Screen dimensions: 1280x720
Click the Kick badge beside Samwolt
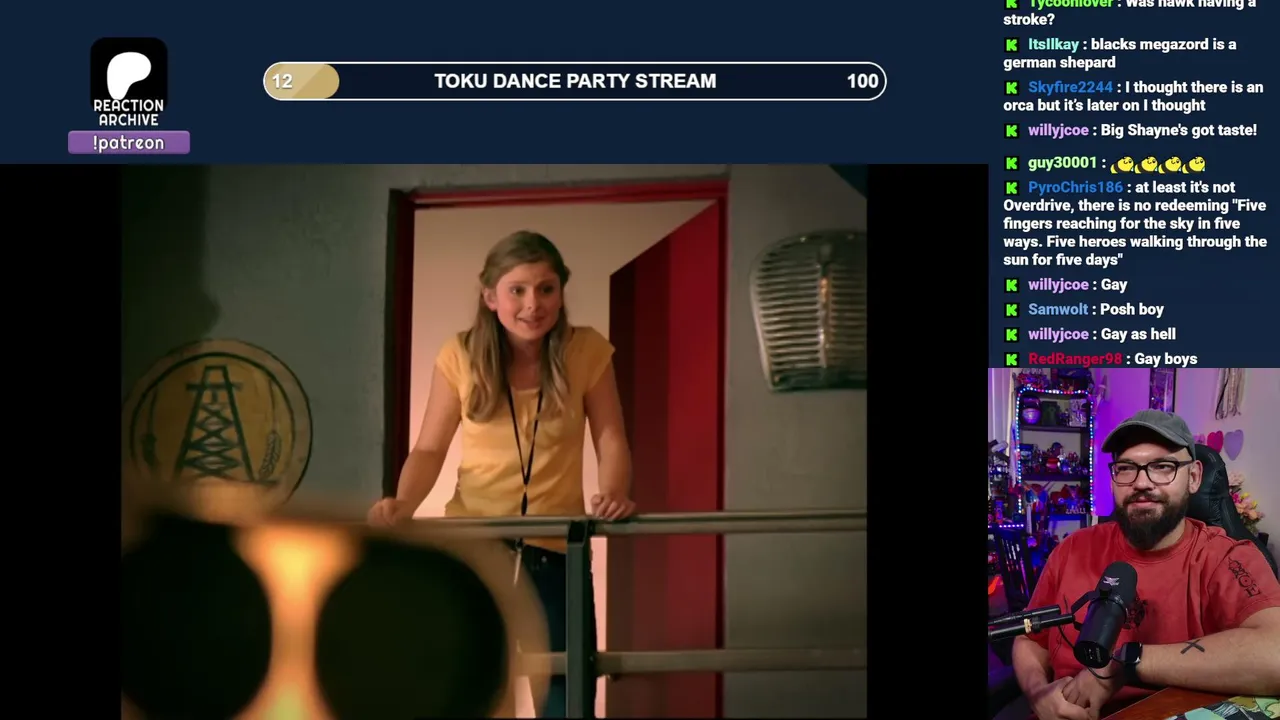1012,310
